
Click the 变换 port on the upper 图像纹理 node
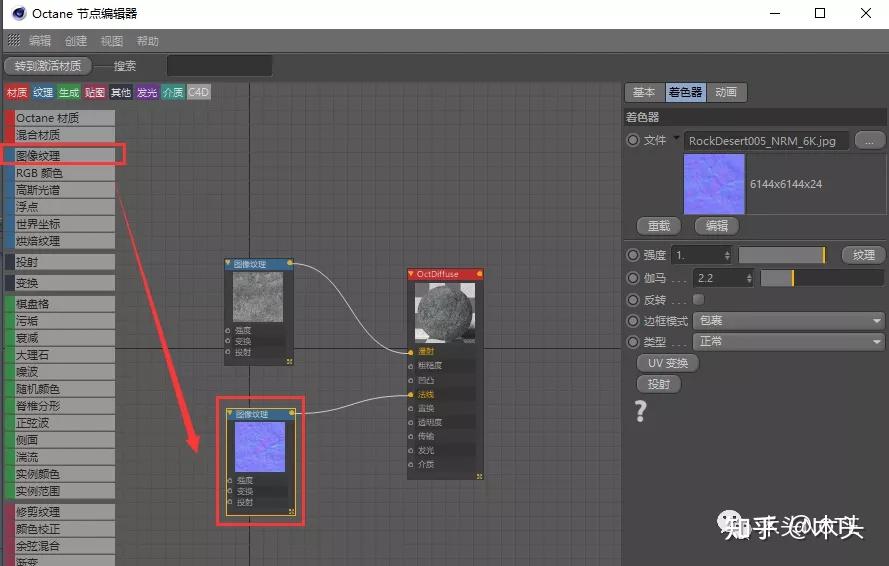[227, 341]
